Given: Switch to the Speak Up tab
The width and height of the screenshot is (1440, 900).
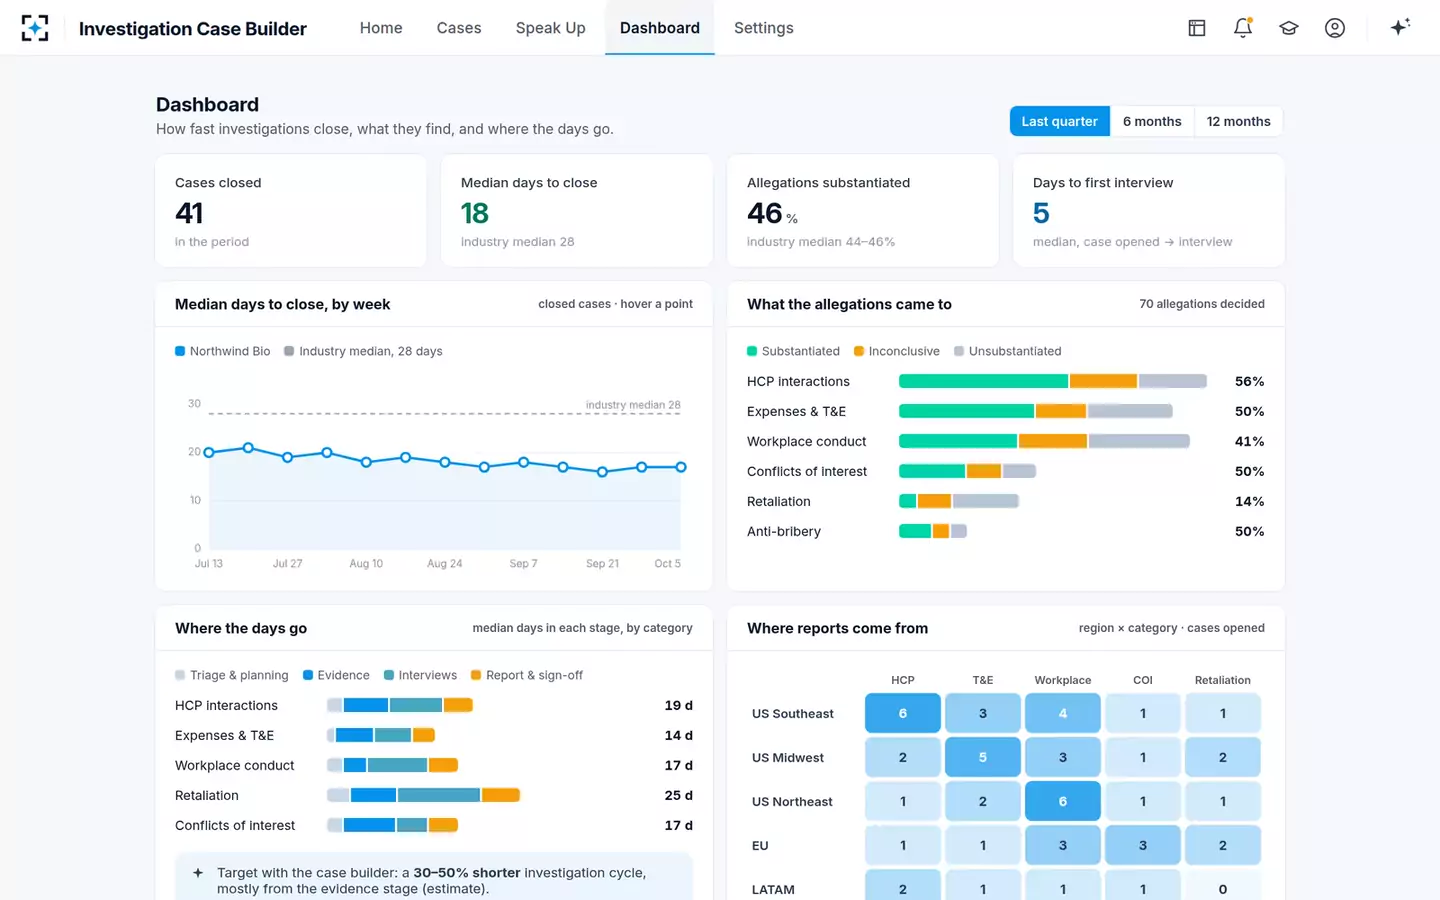Looking at the screenshot, I should [551, 28].
